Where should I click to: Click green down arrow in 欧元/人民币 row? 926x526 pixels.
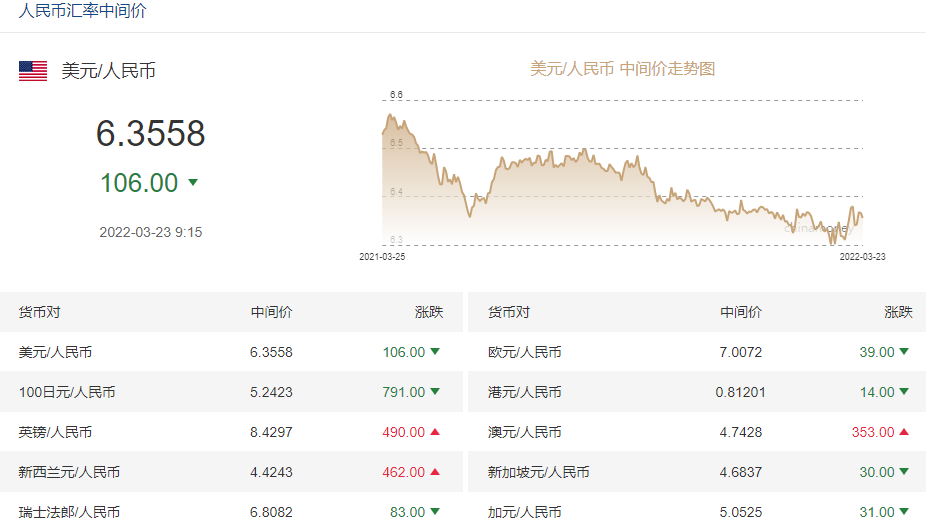tap(904, 352)
